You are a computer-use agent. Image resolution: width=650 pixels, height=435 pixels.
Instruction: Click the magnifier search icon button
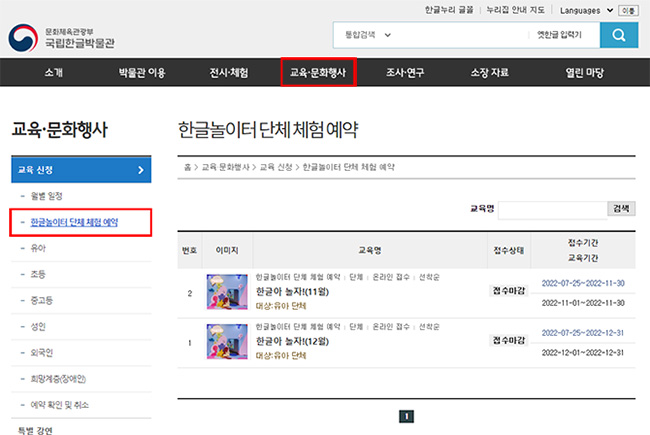point(618,35)
